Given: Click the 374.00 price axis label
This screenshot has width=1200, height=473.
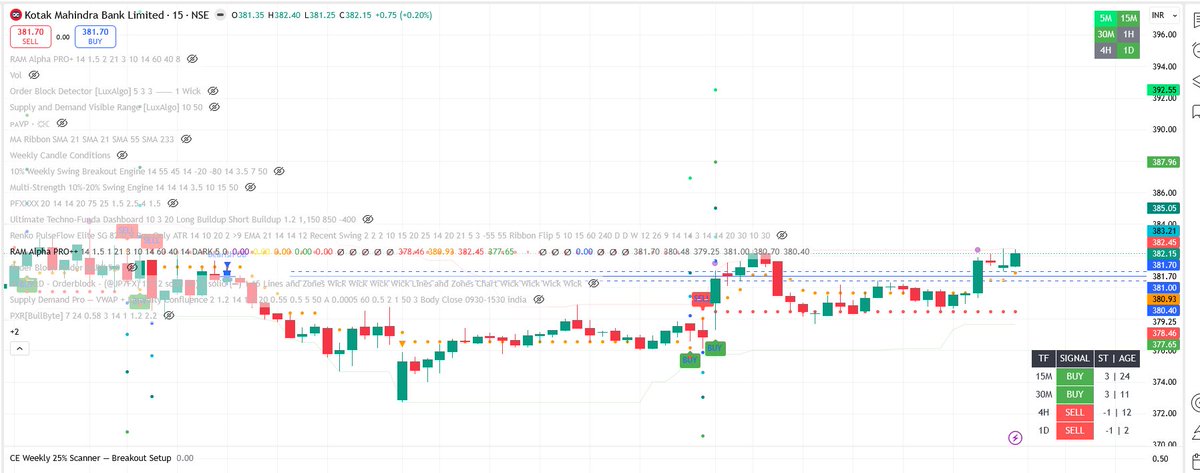Looking at the screenshot, I should pyautogui.click(x=1165, y=382).
